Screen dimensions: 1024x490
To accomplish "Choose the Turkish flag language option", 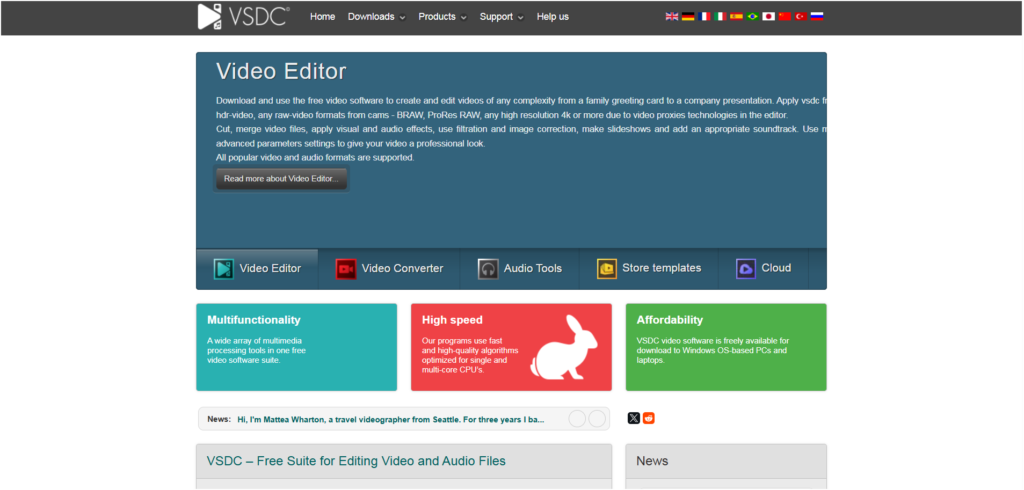I will [x=801, y=16].
